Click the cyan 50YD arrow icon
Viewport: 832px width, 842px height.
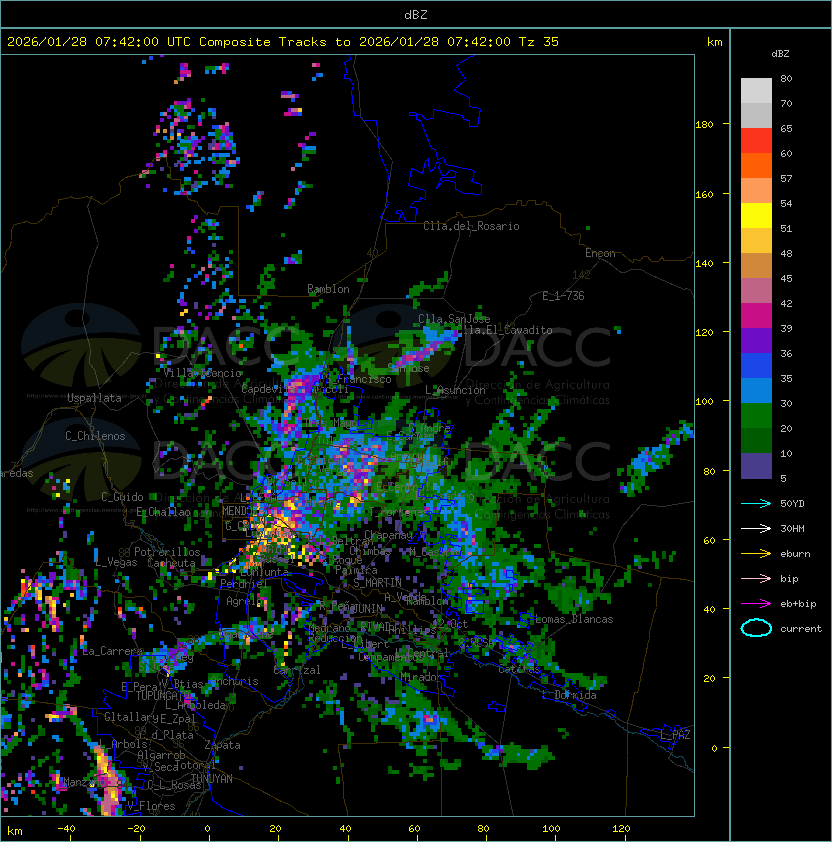click(x=756, y=503)
